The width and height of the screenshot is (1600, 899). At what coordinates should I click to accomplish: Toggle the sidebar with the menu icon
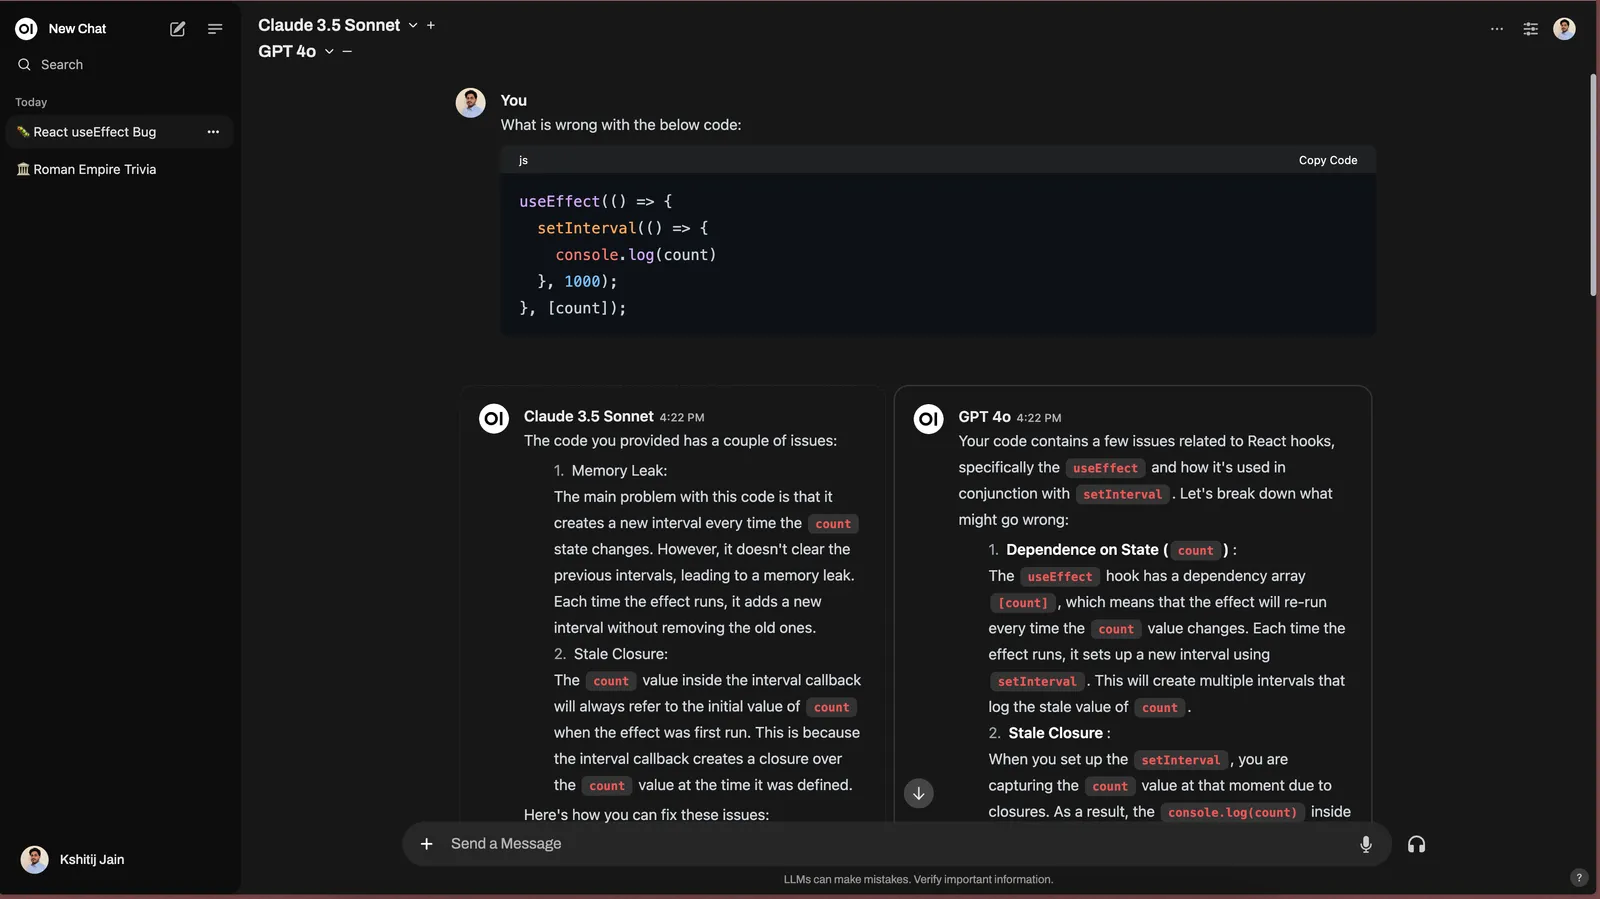pyautogui.click(x=215, y=29)
